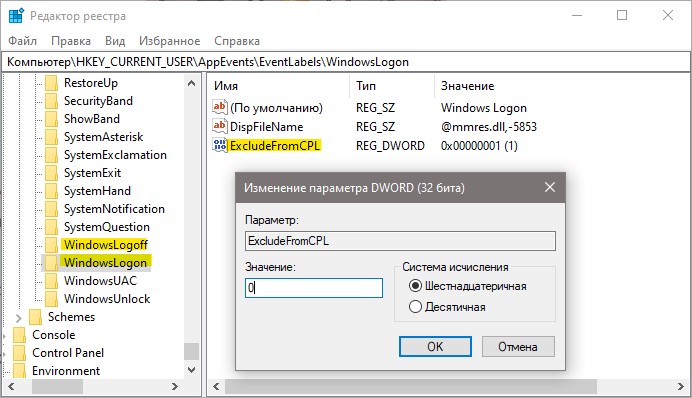692x398 pixels.
Task: Click values pane scrollbar left arrow
Action: click(x=216, y=387)
